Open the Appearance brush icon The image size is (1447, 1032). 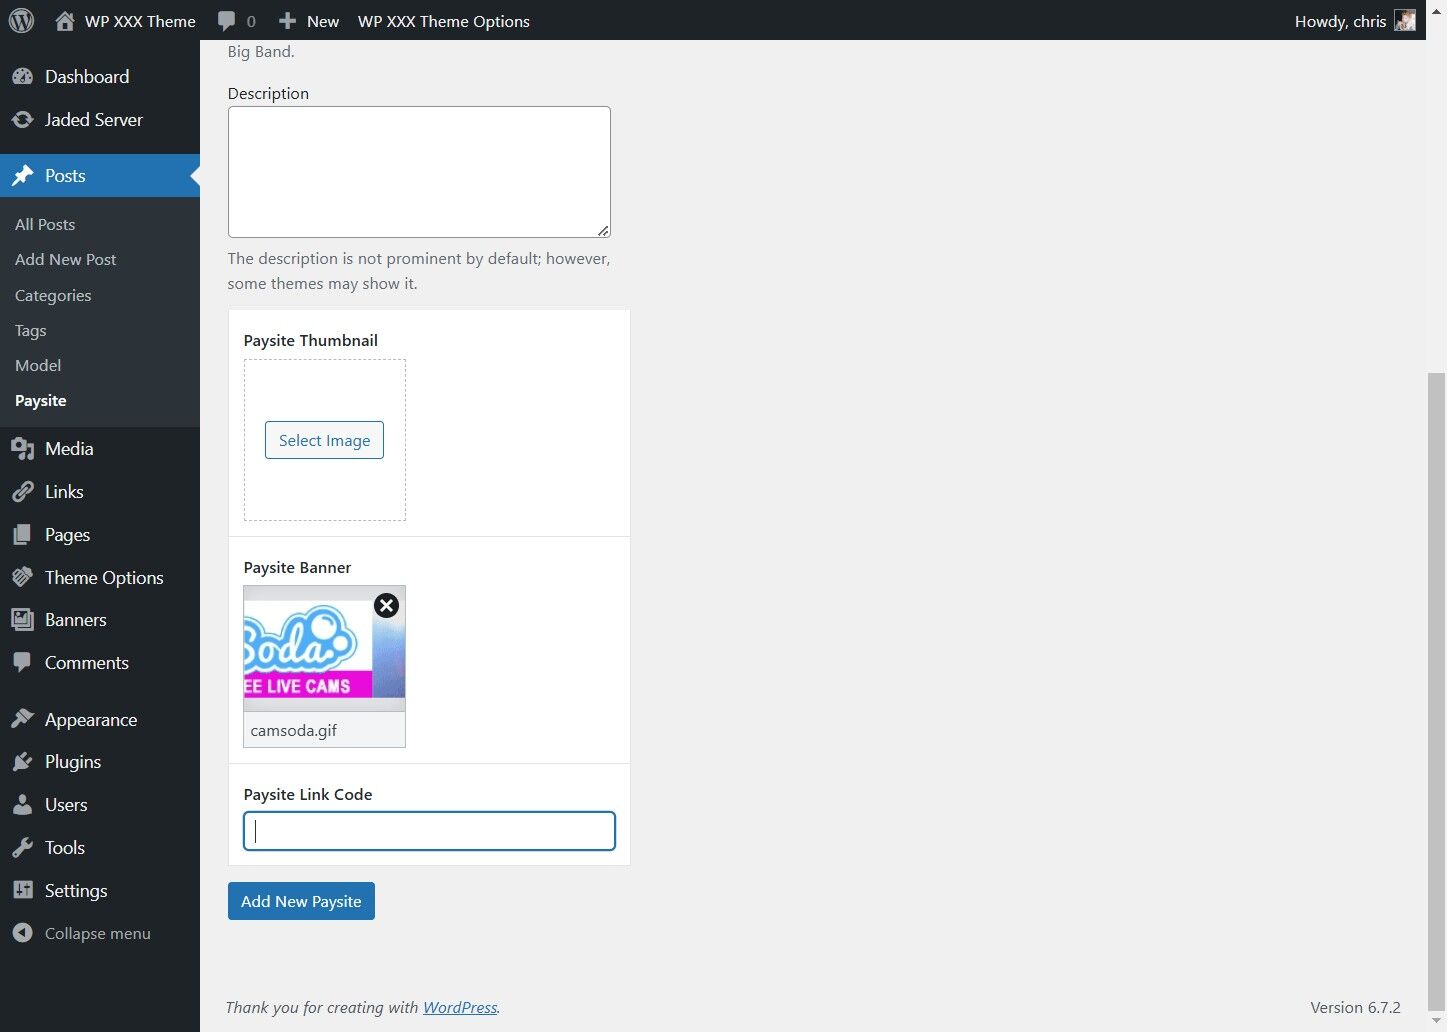[24, 719]
